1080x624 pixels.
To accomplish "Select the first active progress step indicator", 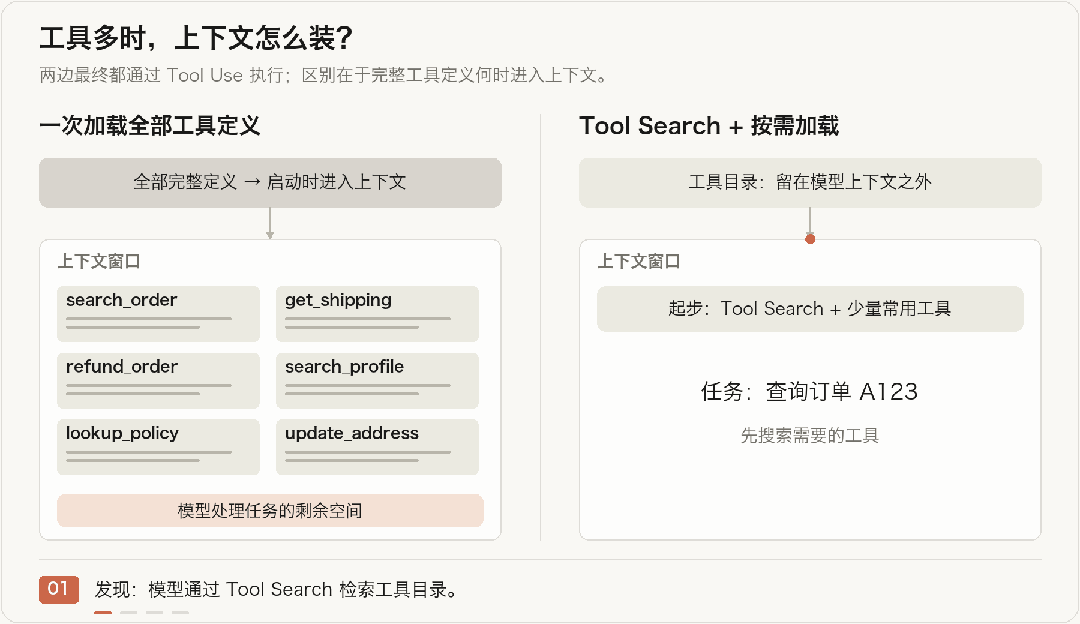I will [103, 612].
